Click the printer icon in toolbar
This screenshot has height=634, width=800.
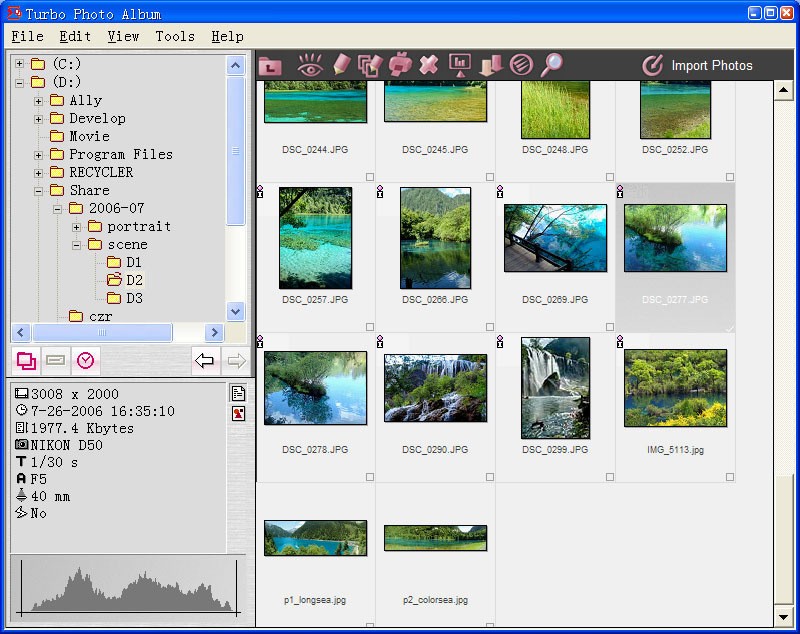400,66
